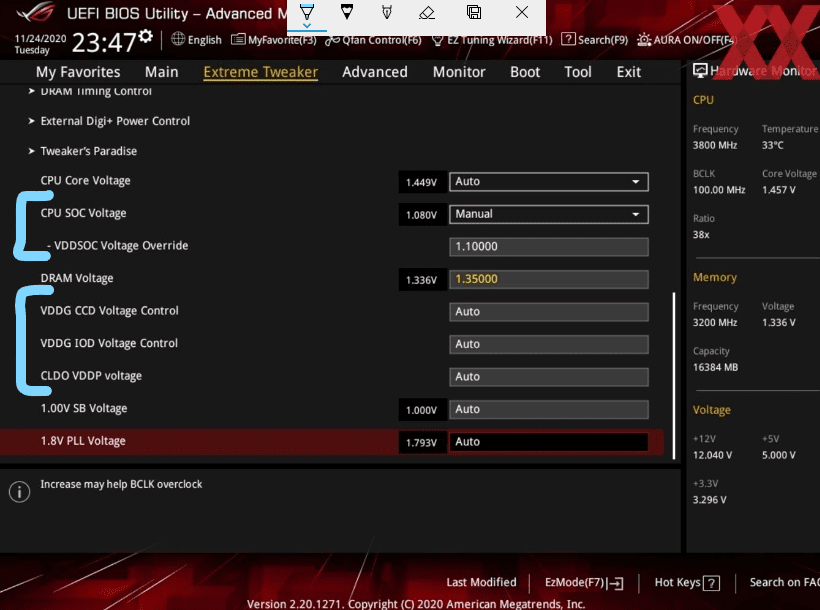The height and width of the screenshot is (610, 820).
Task: Select the DRAM Voltage label
Action: click(x=77, y=278)
